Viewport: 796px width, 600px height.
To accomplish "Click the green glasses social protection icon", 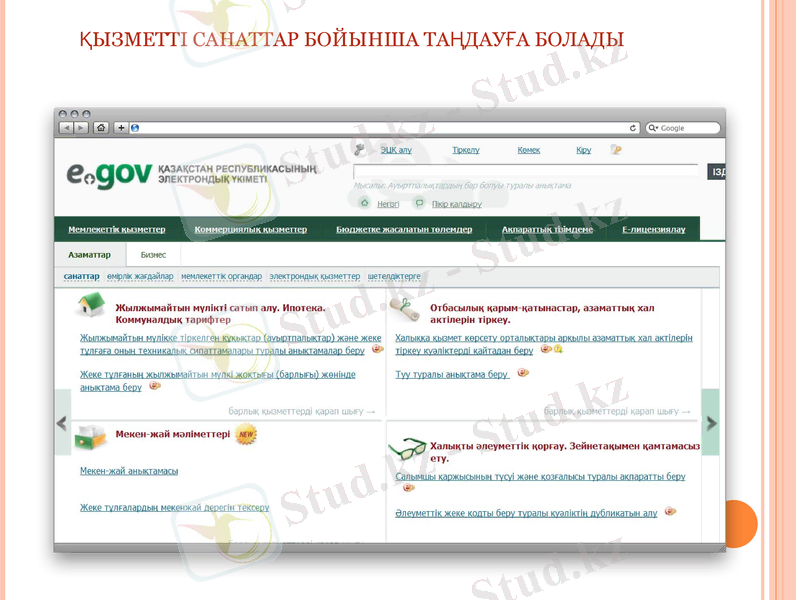I will (x=407, y=449).
